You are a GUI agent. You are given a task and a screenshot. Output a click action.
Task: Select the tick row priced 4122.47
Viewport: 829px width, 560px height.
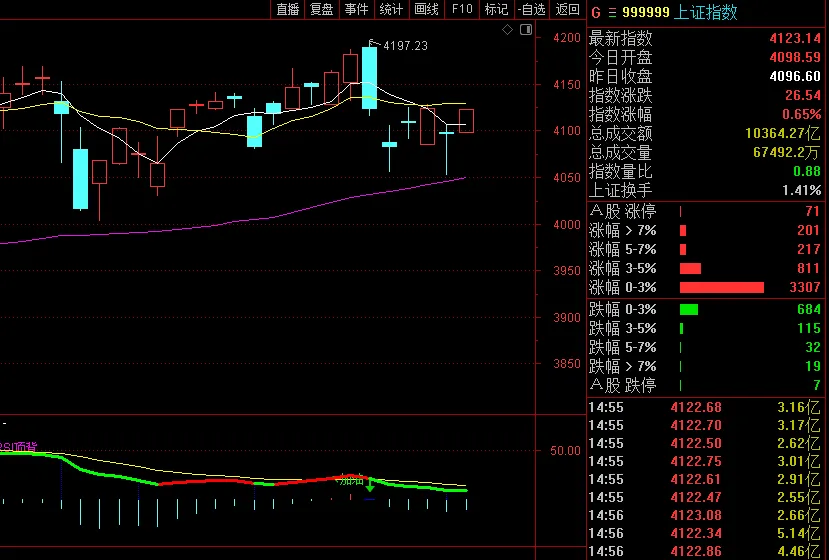coord(705,498)
